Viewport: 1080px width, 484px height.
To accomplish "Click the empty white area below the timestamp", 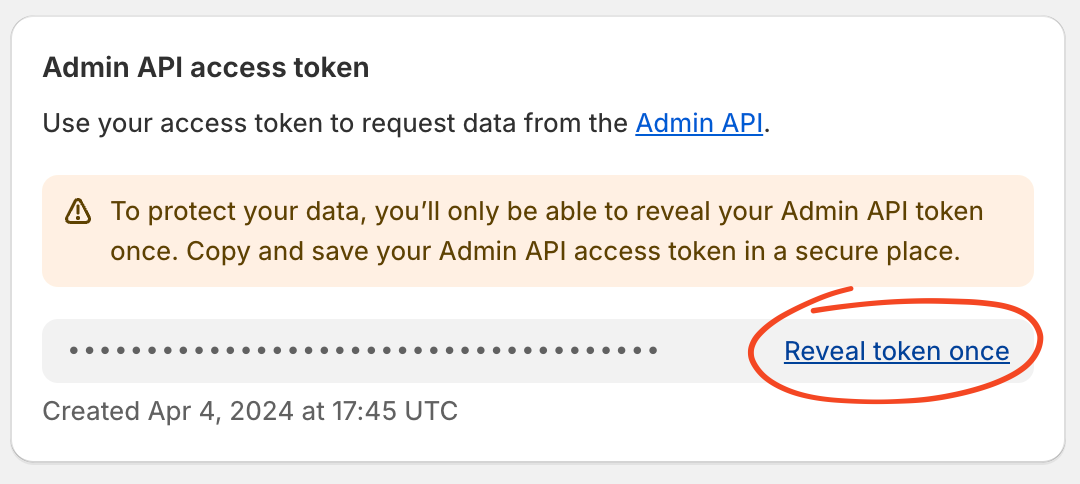I will coord(537,443).
